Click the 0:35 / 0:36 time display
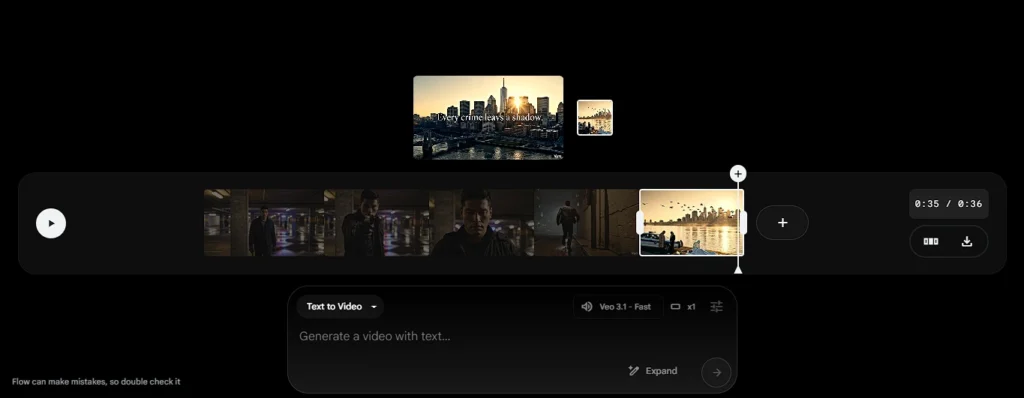This screenshot has width=1024, height=398. pyautogui.click(x=948, y=204)
